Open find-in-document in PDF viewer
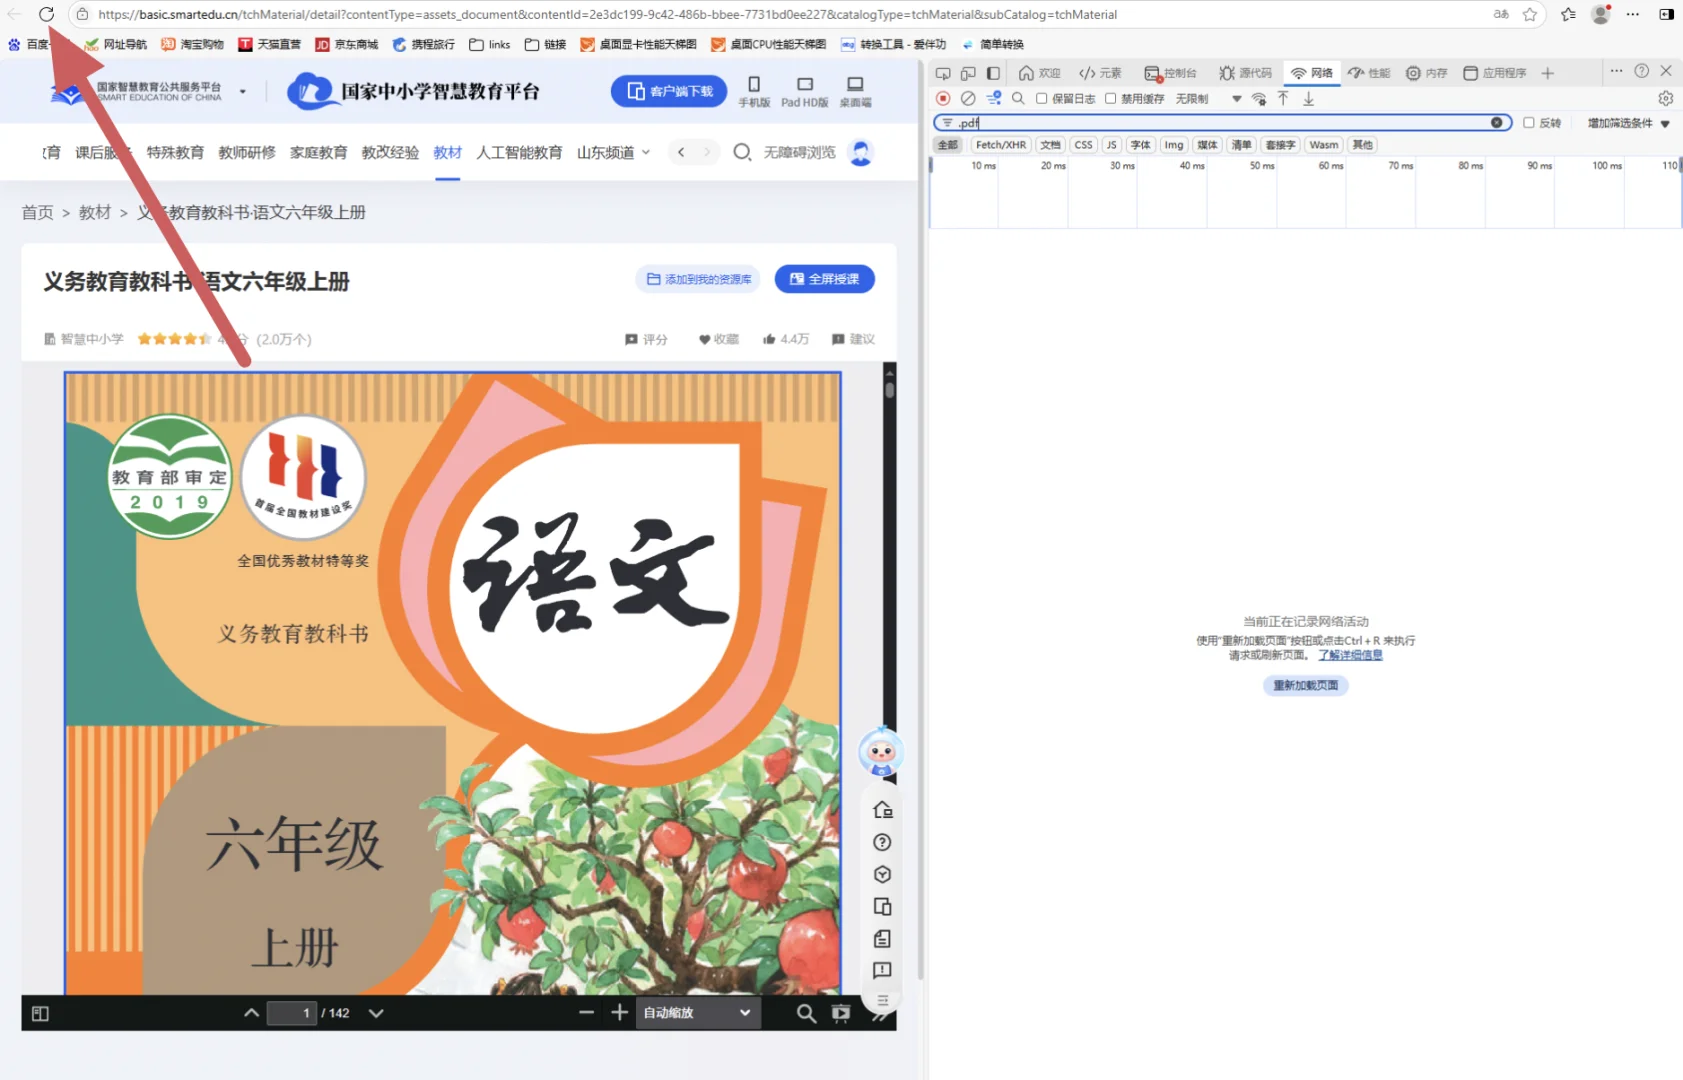Viewport: 1683px width, 1080px height. tap(805, 1013)
